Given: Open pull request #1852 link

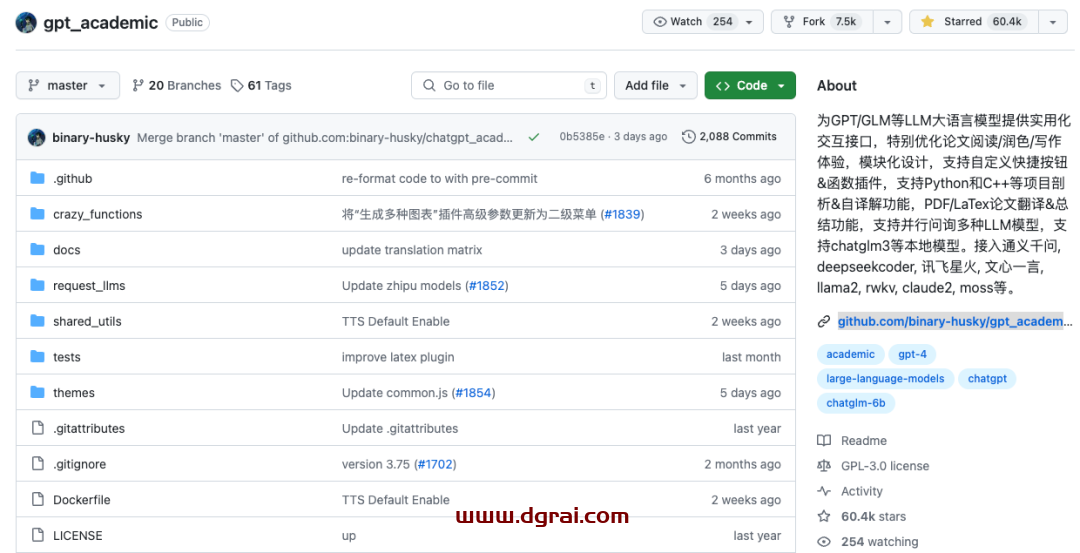Looking at the screenshot, I should point(486,286).
